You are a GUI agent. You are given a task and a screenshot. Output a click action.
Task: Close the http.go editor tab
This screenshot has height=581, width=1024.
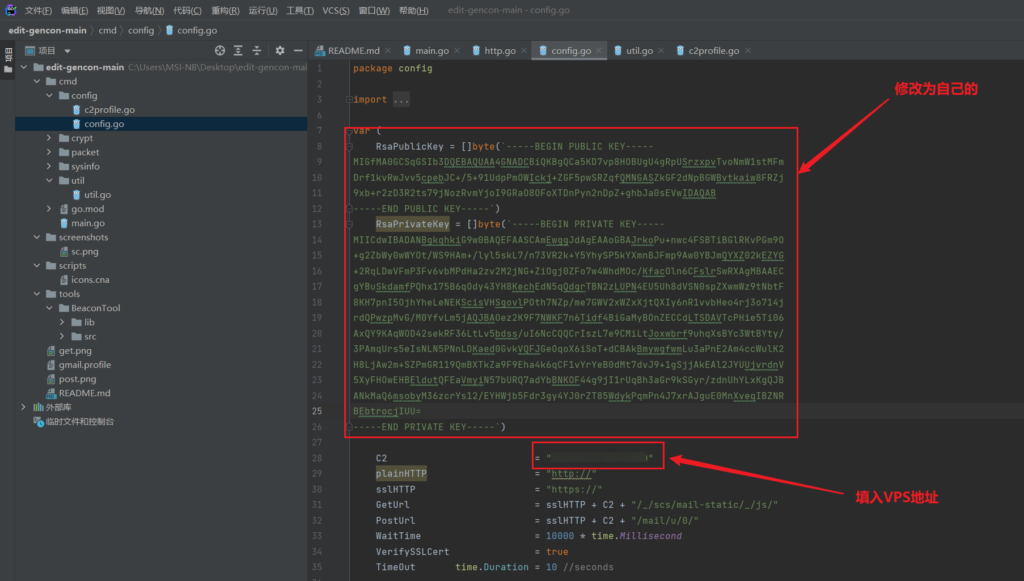524,50
